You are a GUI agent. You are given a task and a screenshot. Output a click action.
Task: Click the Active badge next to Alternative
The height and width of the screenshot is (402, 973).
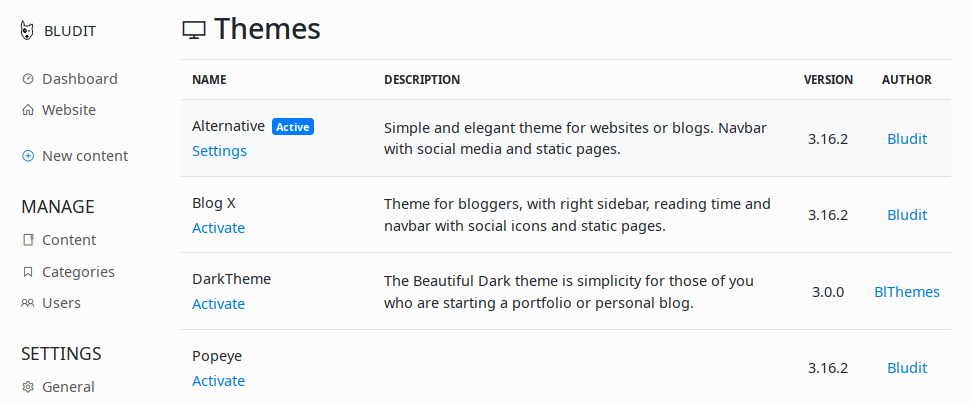click(293, 127)
